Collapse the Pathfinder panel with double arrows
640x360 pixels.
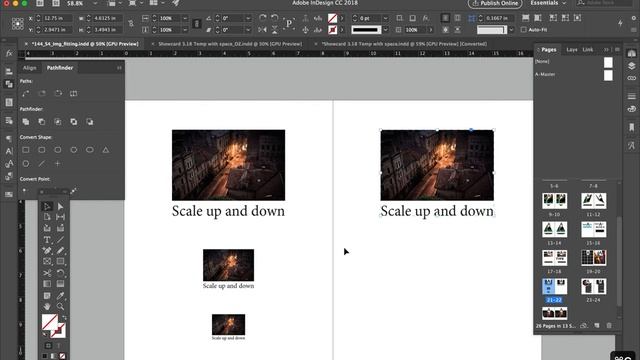pyautogui.click(x=119, y=68)
